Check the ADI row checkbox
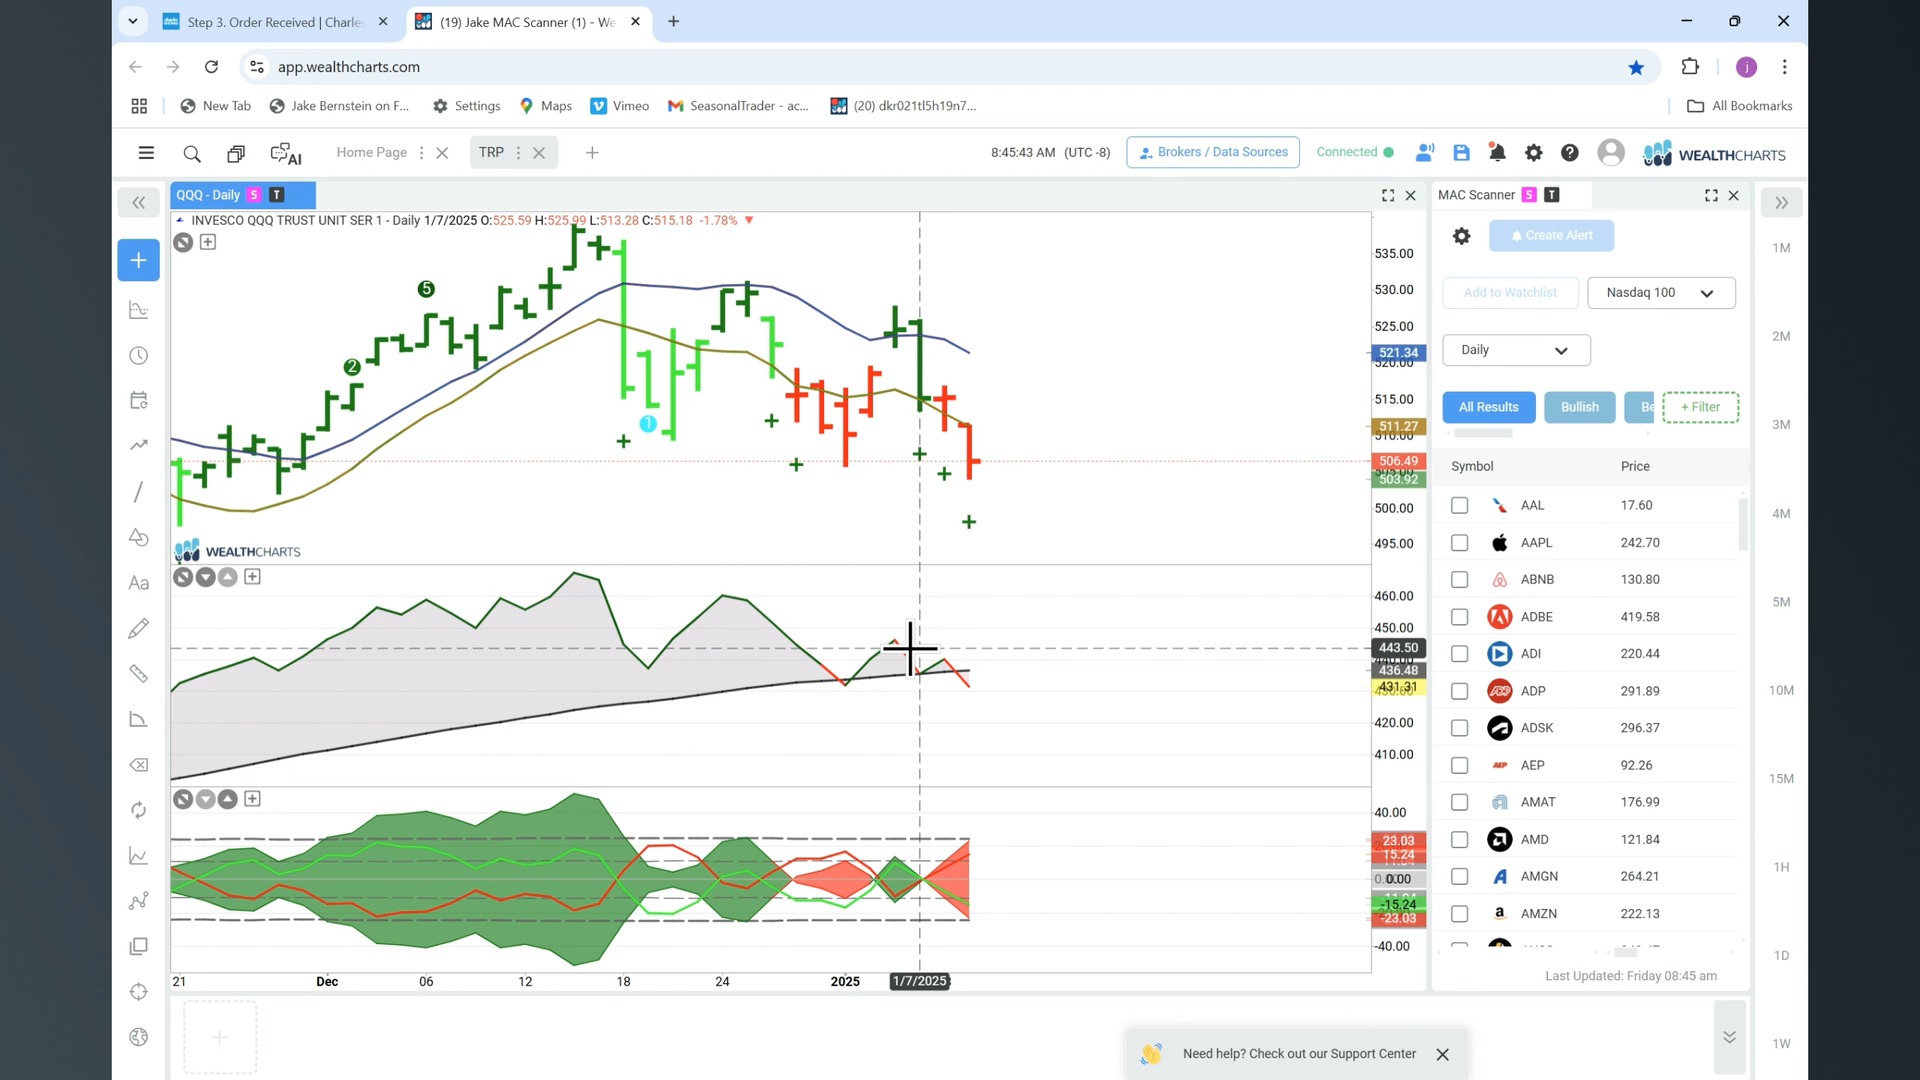This screenshot has height=1080, width=1920. click(x=1459, y=654)
